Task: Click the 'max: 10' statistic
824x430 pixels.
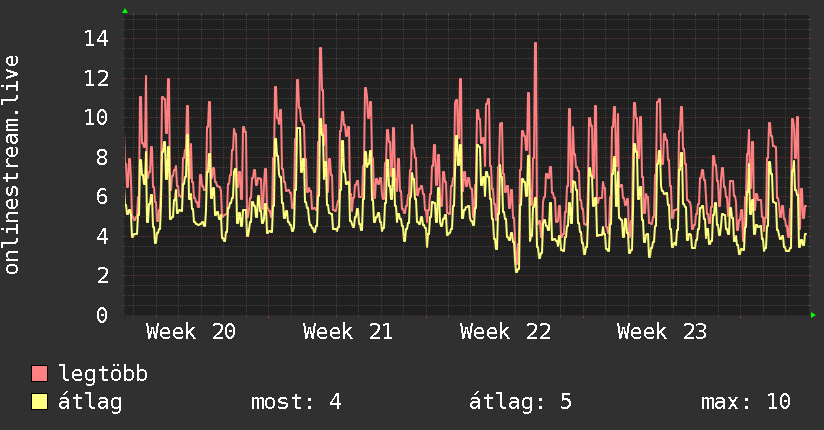Action: coord(746,402)
